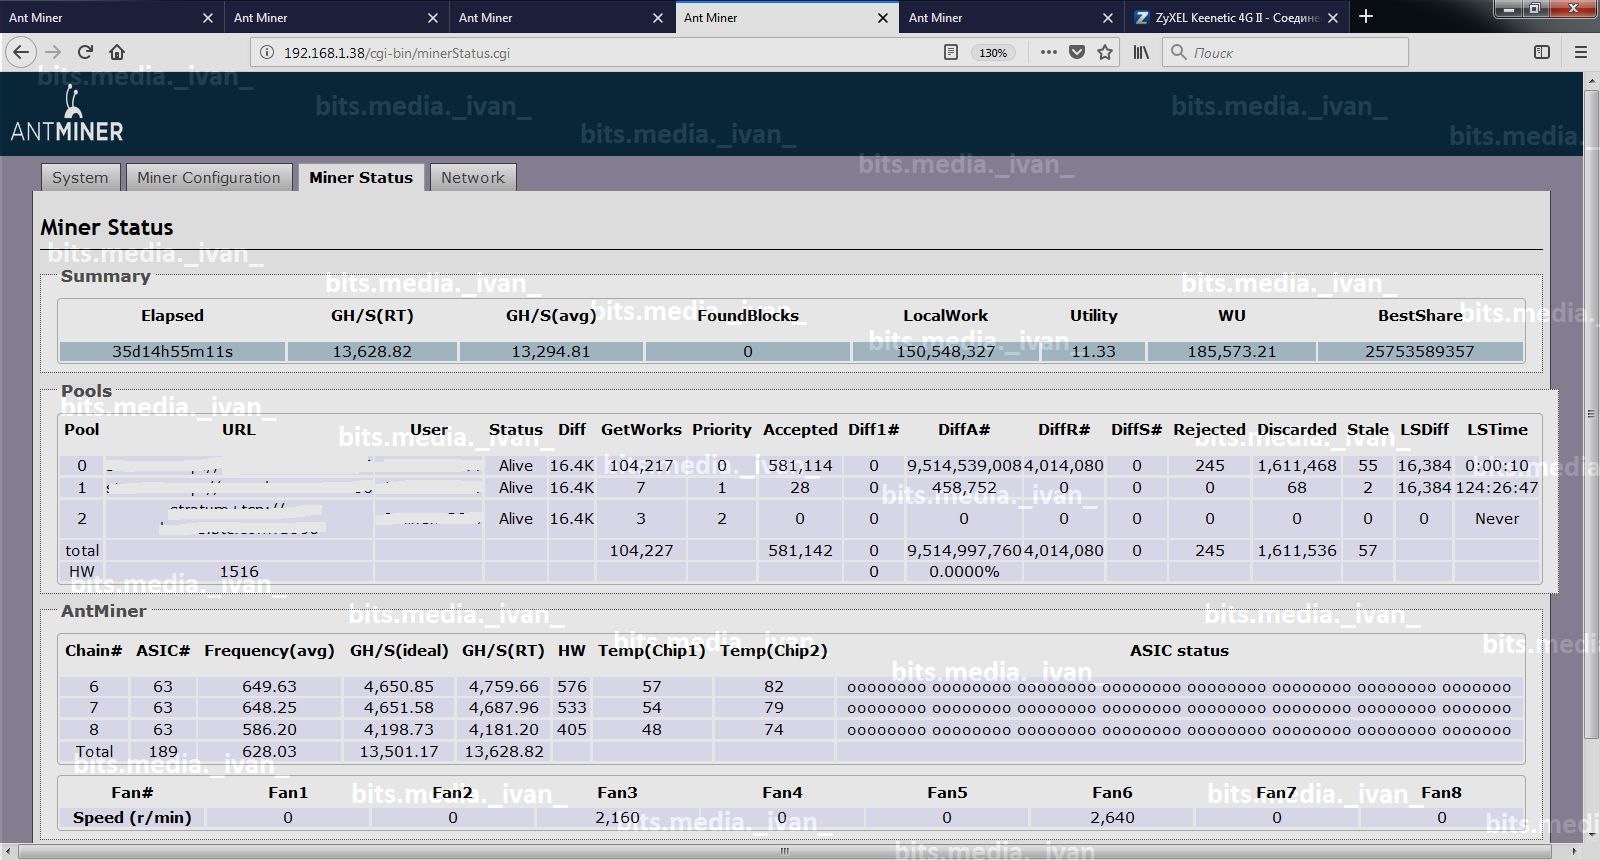Open the browser home page
1600x860 pixels.
coord(117,52)
